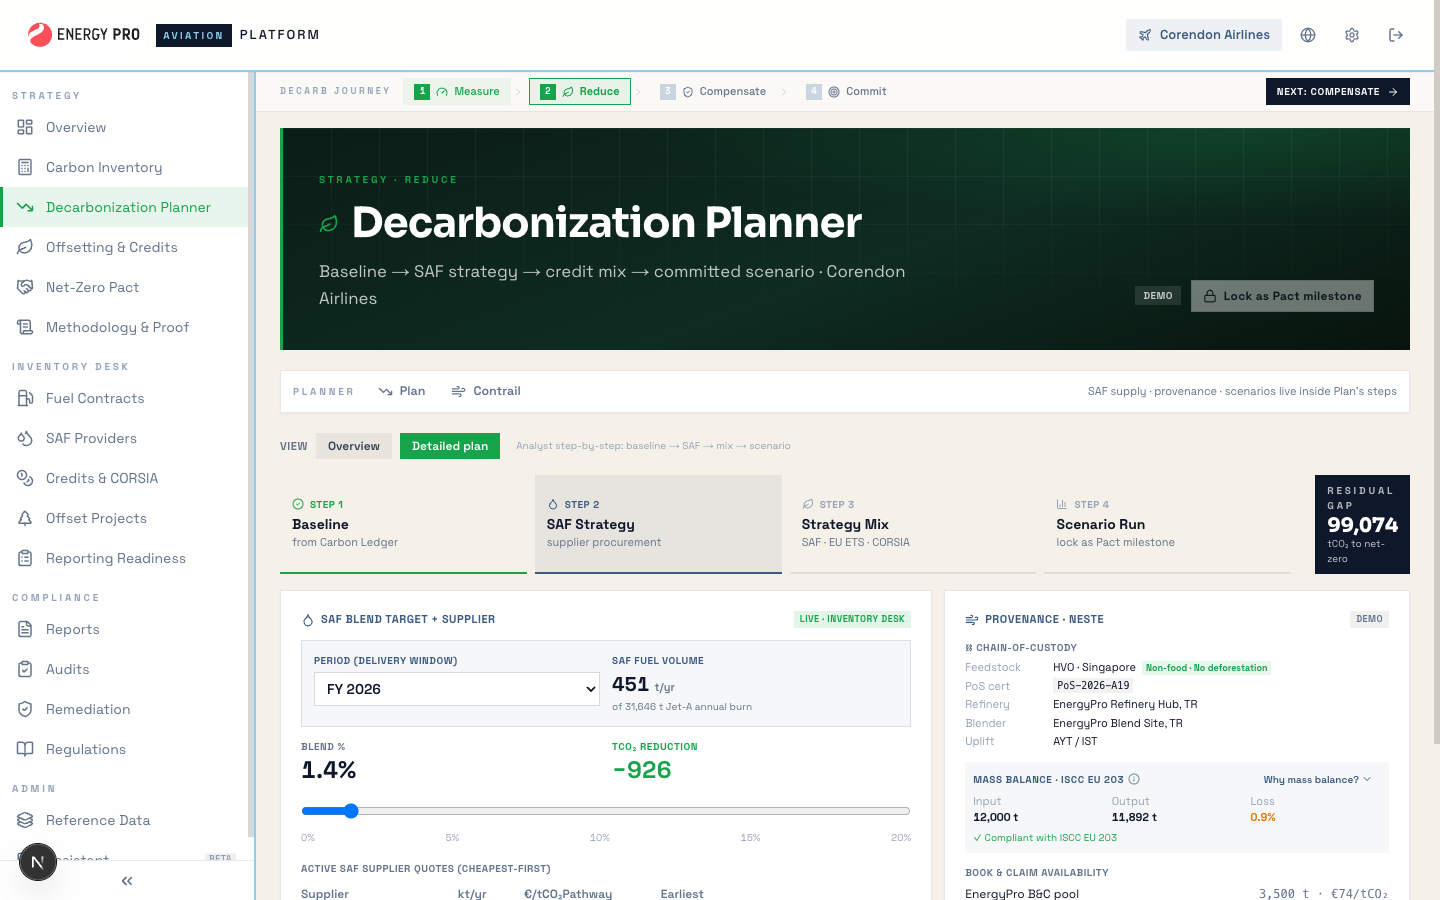
Task: Open Carbon Inventory in sidebar
Action: [124, 167]
